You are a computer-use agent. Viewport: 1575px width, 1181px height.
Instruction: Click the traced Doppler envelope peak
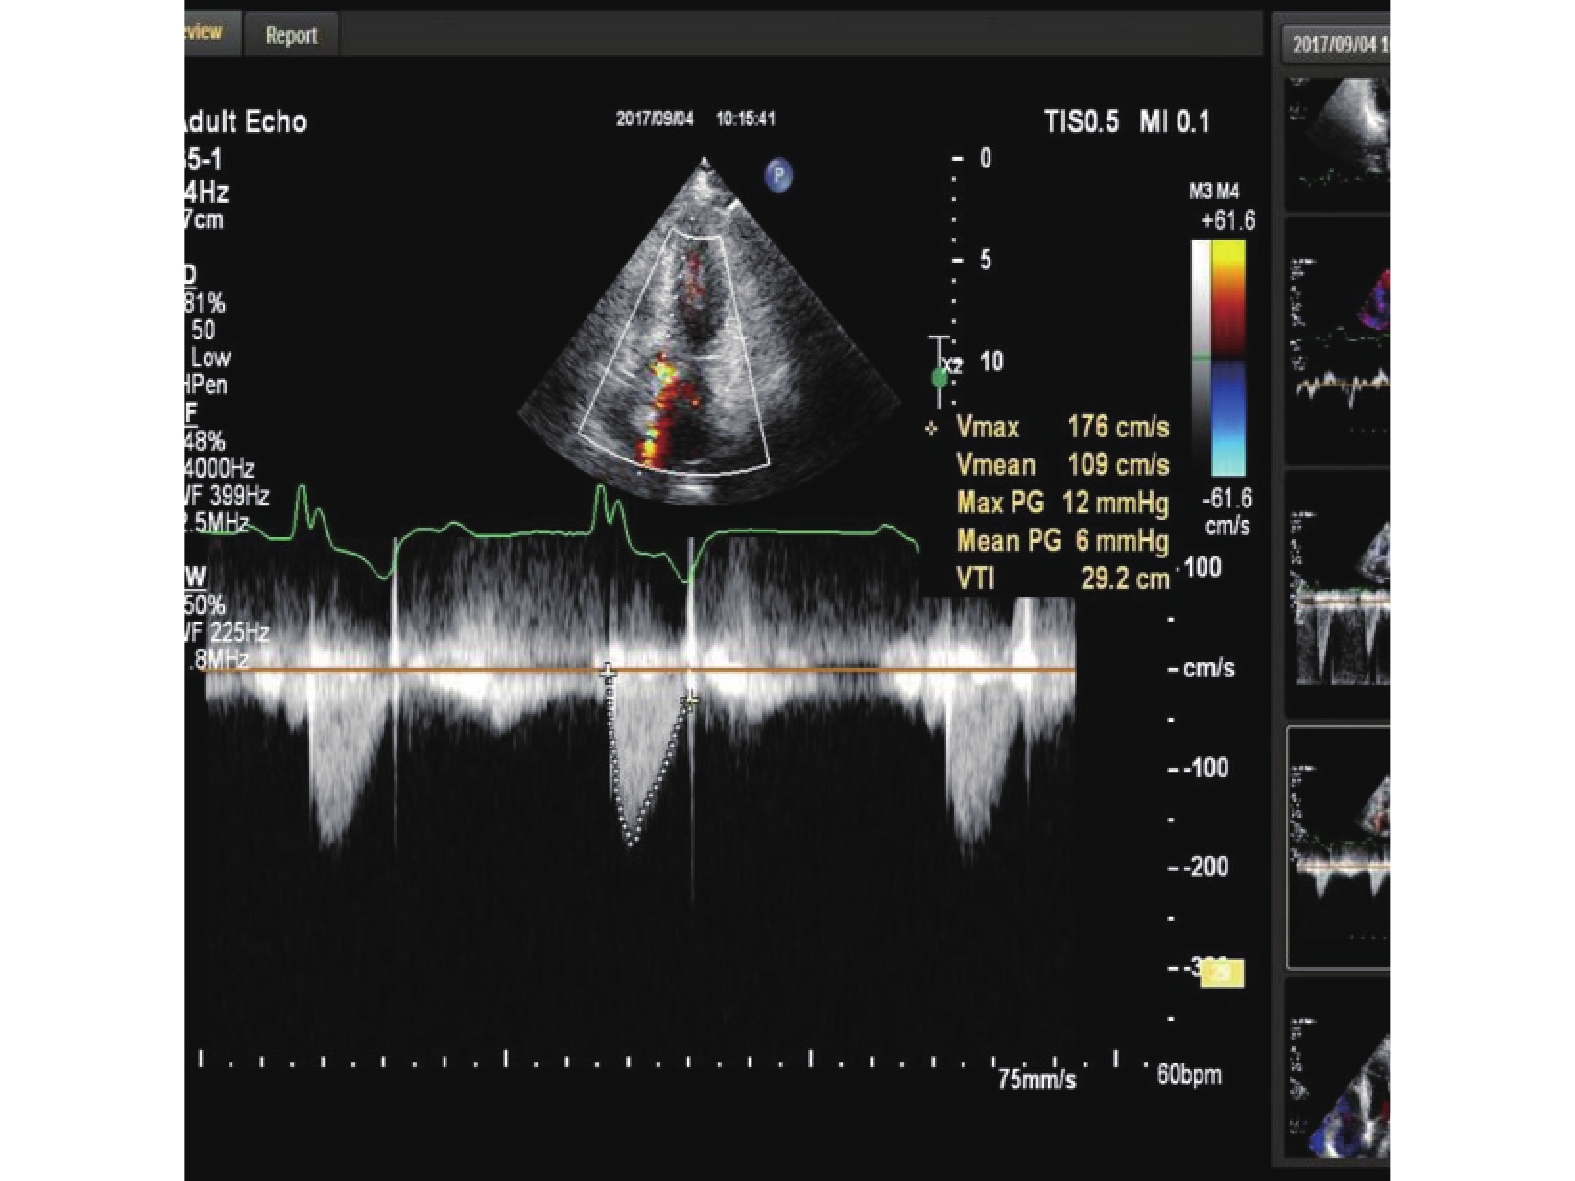pos(630,842)
